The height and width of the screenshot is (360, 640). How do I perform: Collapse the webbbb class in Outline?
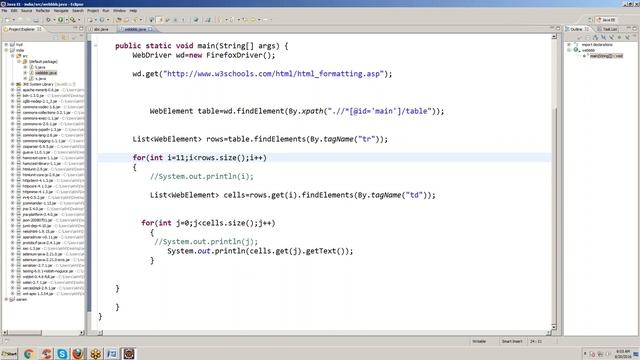569,50
